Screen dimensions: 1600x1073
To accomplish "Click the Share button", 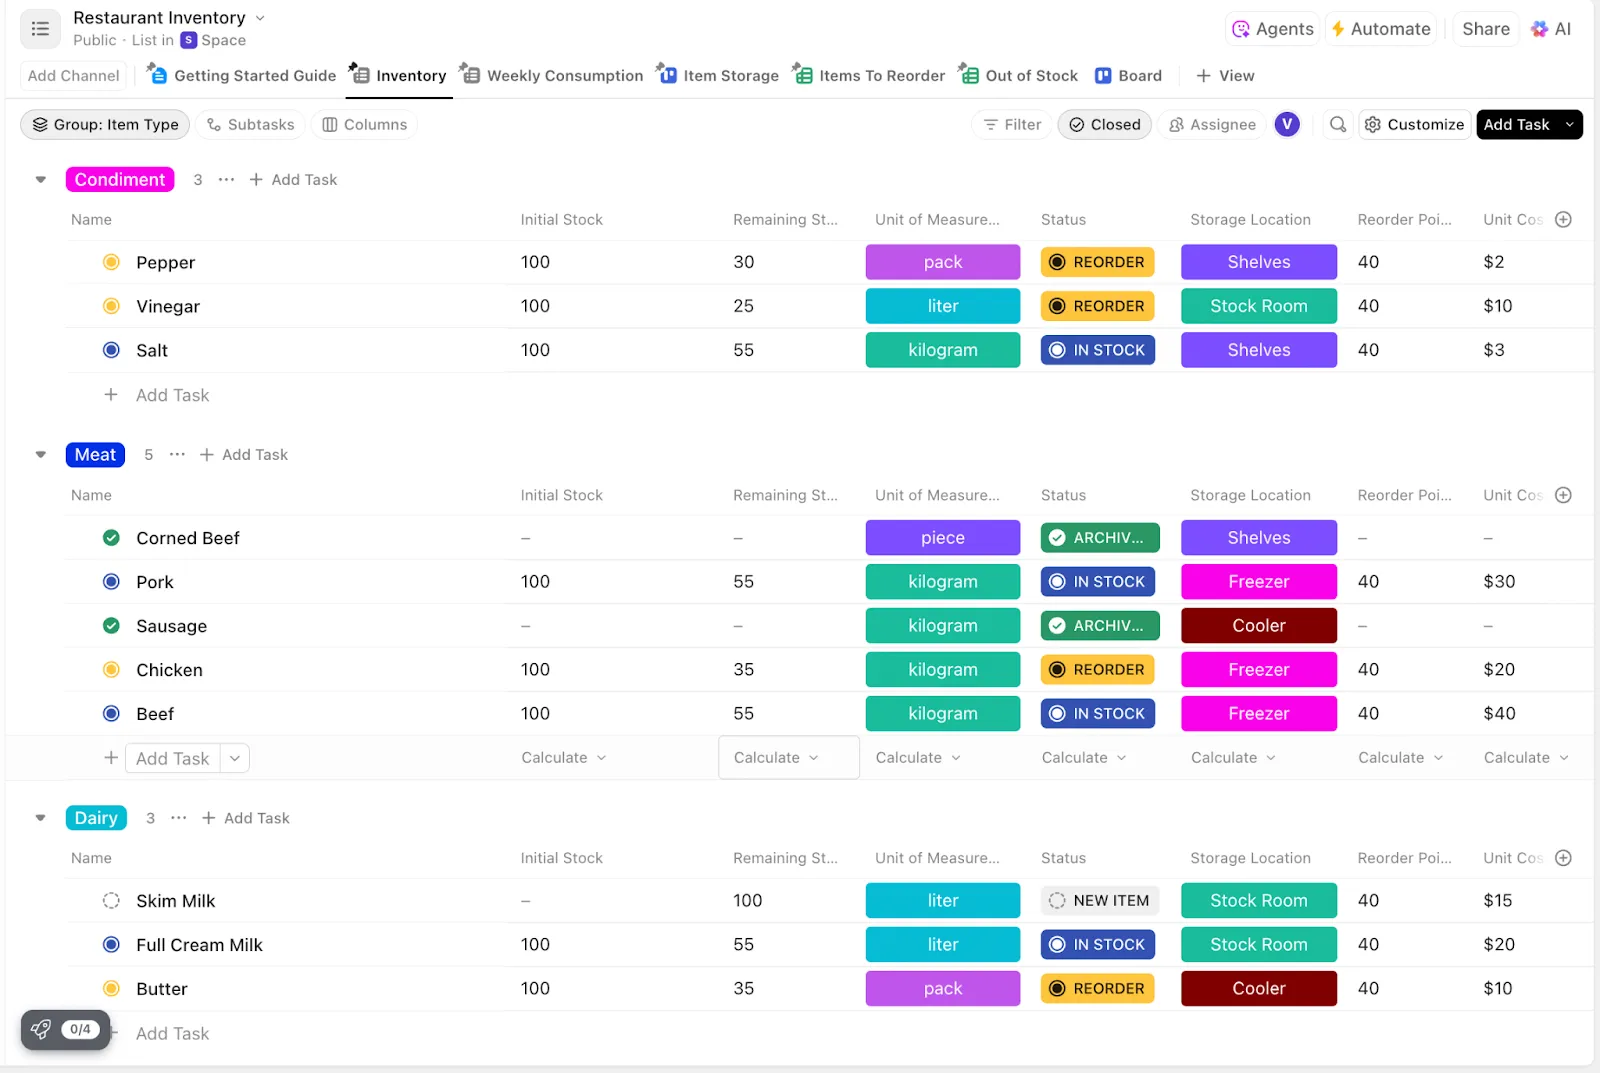I will (1486, 29).
